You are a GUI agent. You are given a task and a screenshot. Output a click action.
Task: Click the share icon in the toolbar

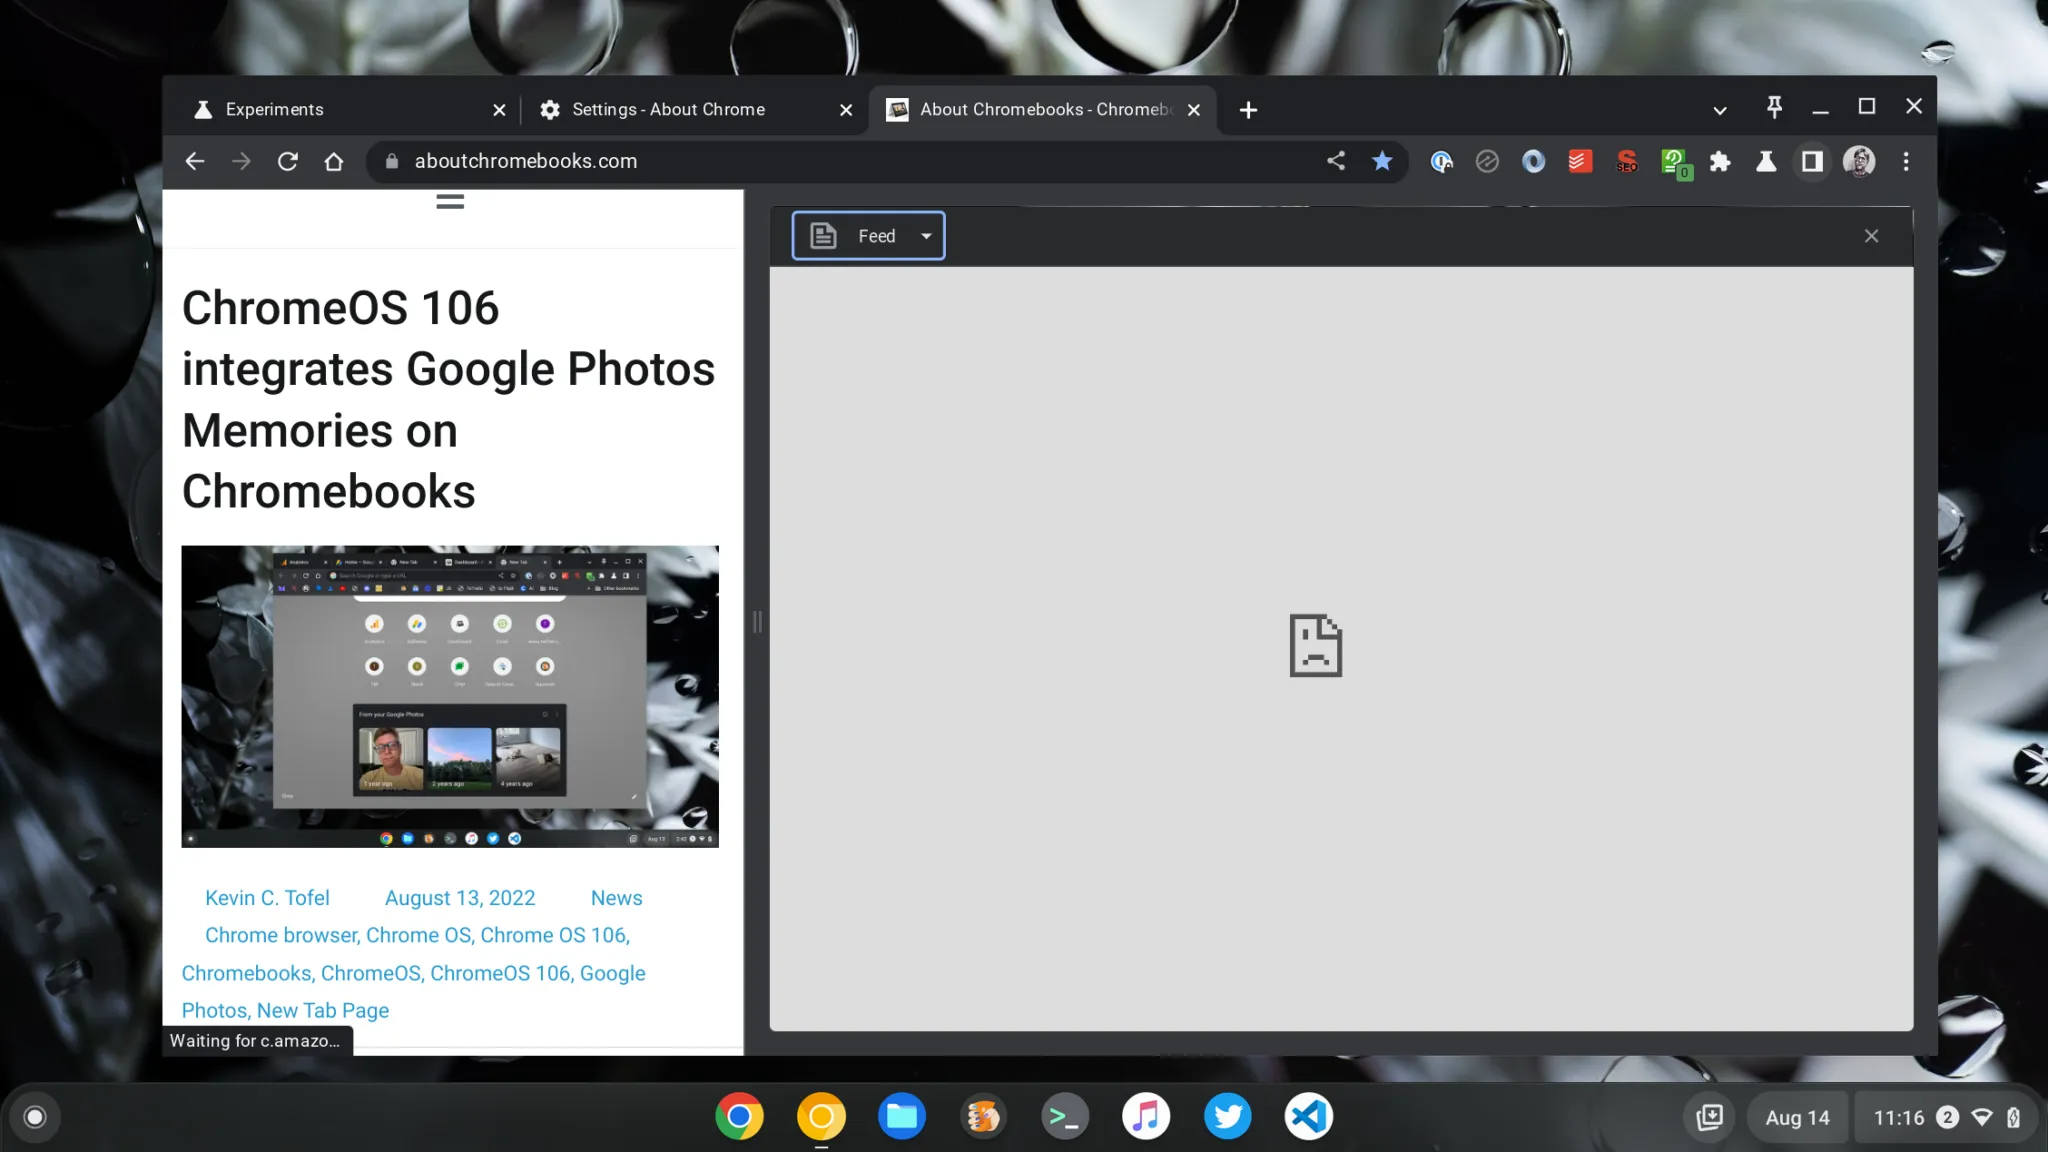[x=1337, y=161]
